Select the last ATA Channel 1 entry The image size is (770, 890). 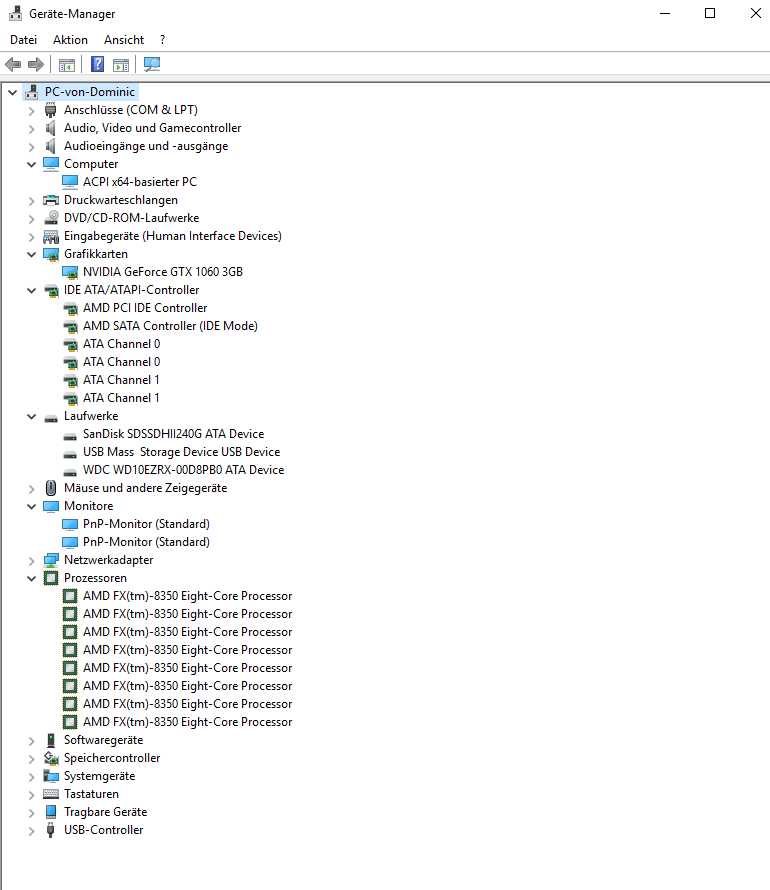click(x=121, y=398)
